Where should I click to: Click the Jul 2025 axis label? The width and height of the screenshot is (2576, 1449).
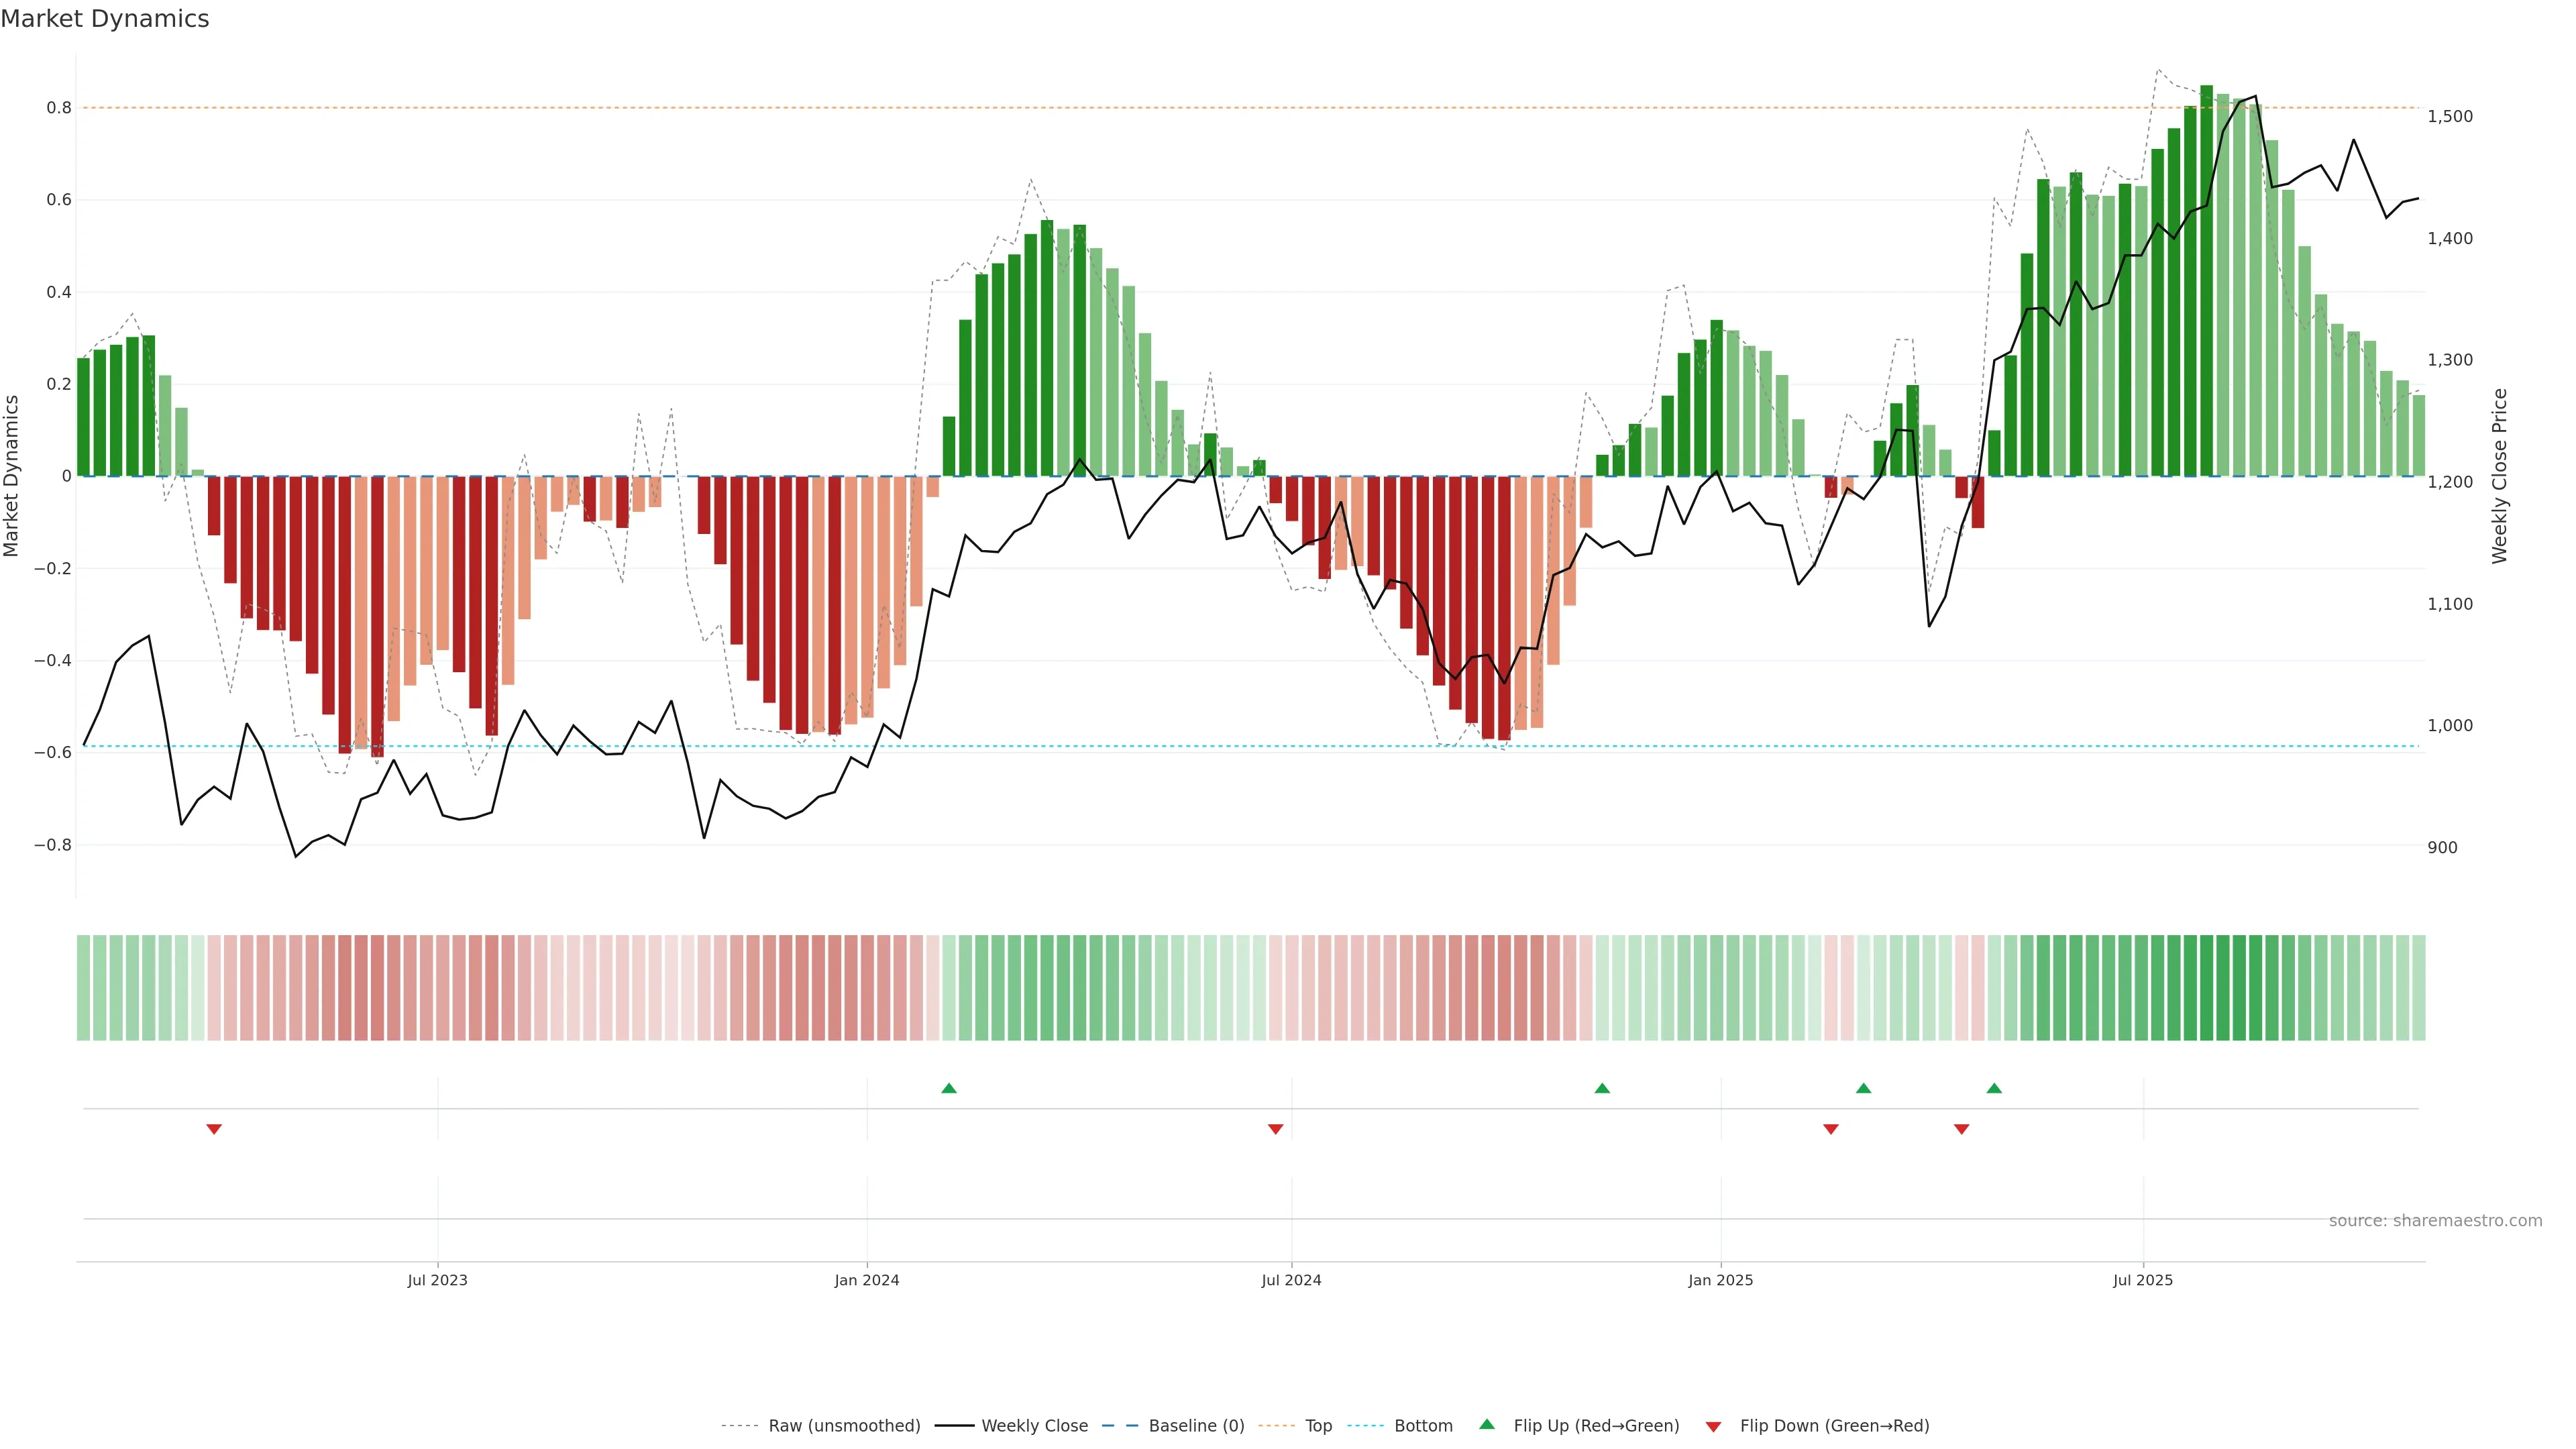[2142, 1280]
